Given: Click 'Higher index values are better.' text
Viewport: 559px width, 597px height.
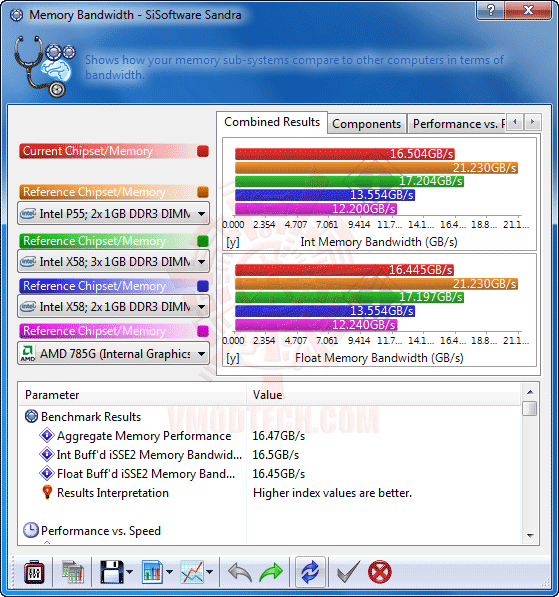Looking at the screenshot, I should 332,493.
